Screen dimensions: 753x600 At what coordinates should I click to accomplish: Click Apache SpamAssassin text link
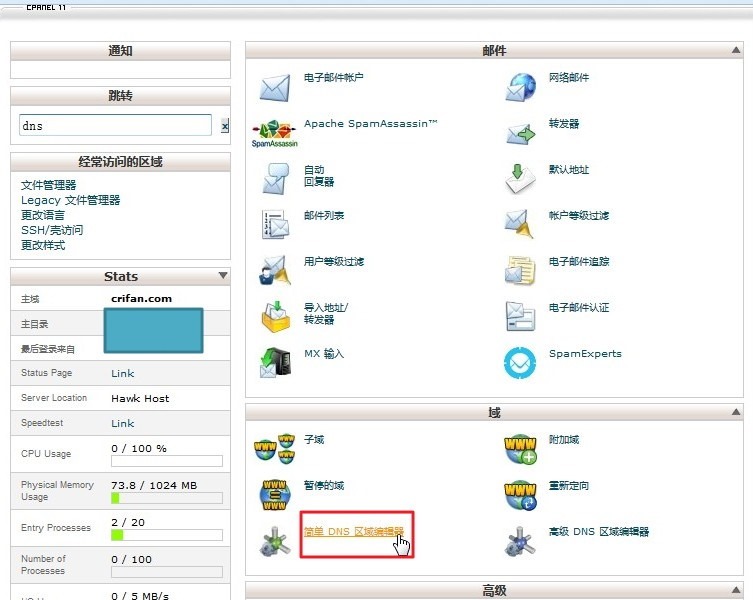pos(371,123)
